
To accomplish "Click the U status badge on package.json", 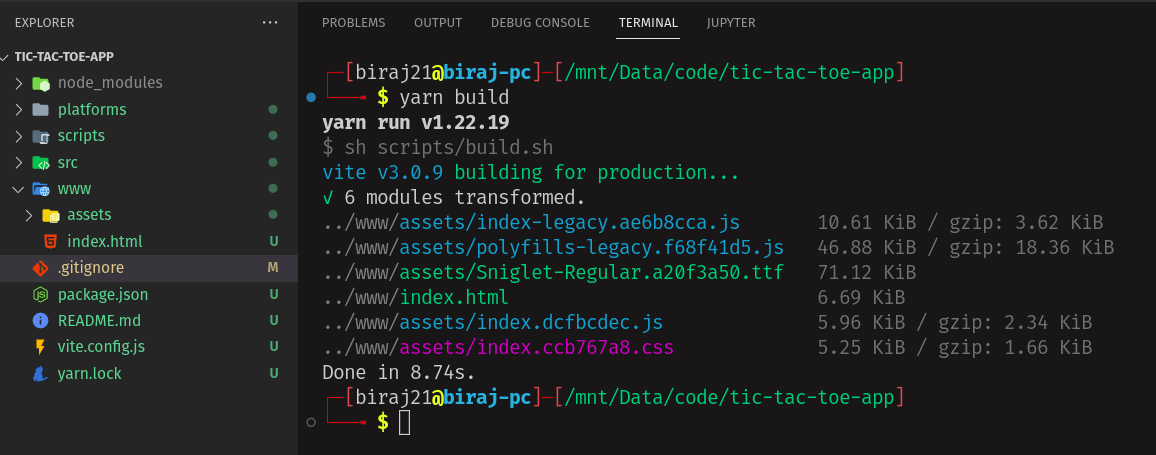I will point(274,294).
